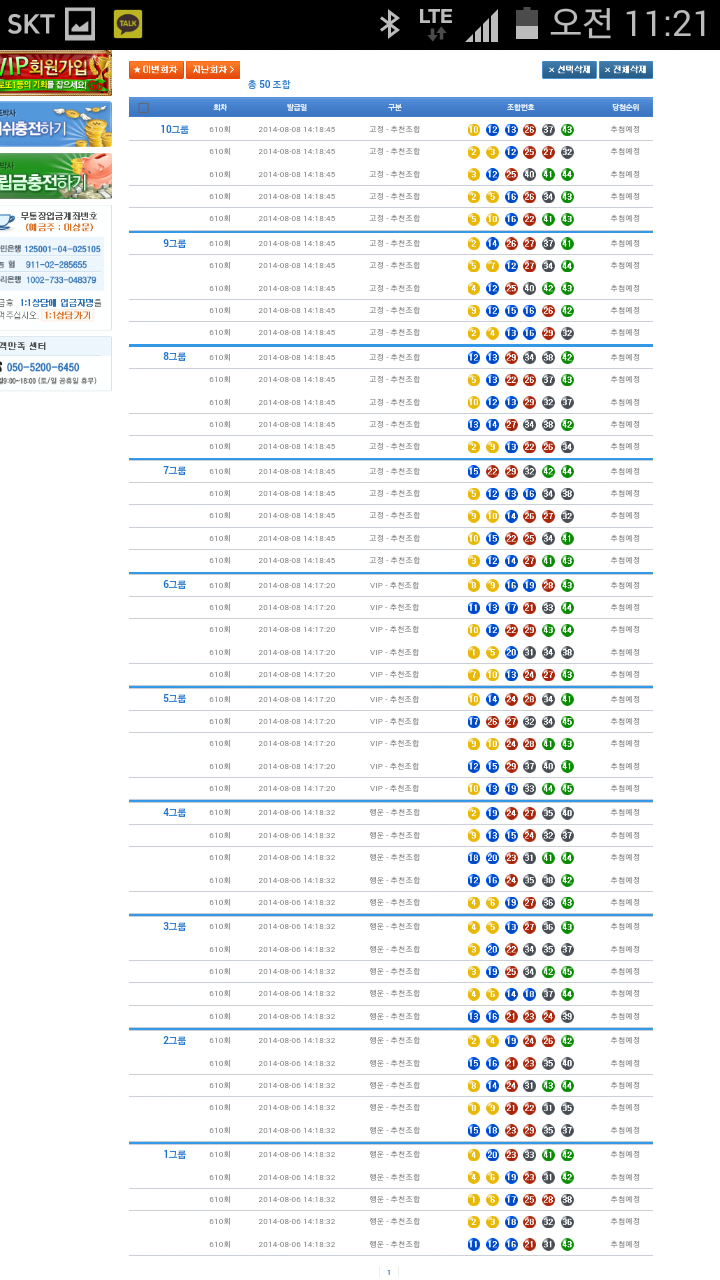
Task: Select the 5그룹 group label
Action: point(174,699)
